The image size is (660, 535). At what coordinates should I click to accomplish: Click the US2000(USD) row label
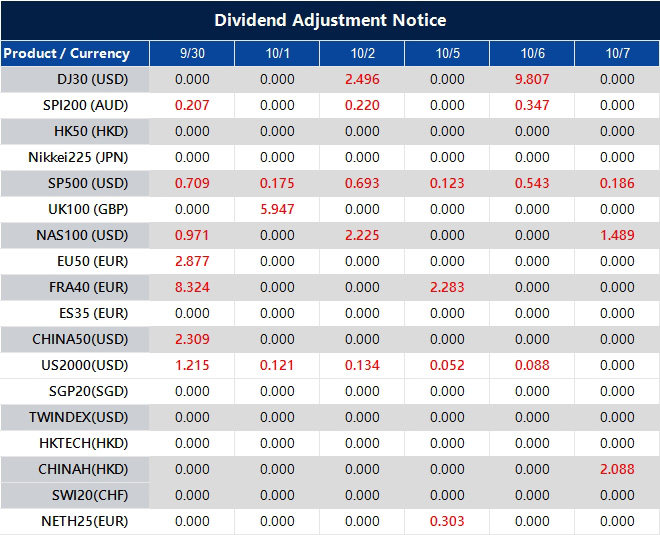tap(85, 365)
